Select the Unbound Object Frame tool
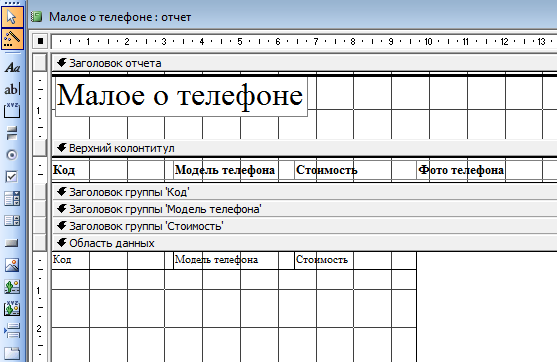Image resolution: width=557 pixels, height=362 pixels. pyautogui.click(x=12, y=287)
